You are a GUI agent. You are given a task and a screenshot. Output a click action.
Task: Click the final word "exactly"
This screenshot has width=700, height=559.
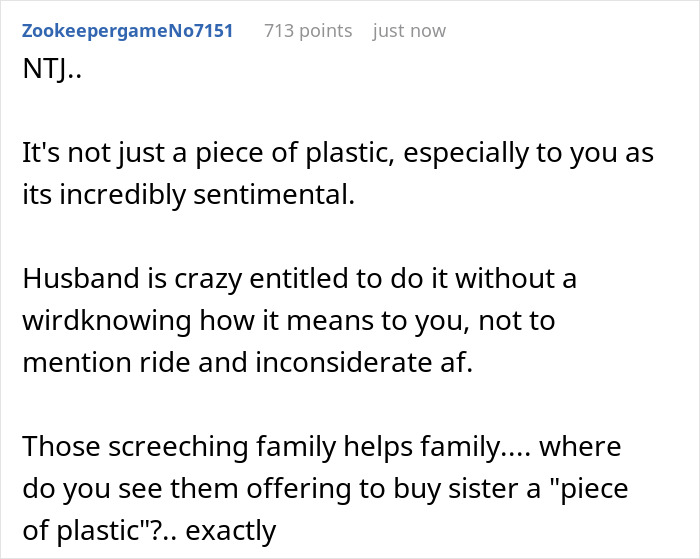tap(223, 529)
